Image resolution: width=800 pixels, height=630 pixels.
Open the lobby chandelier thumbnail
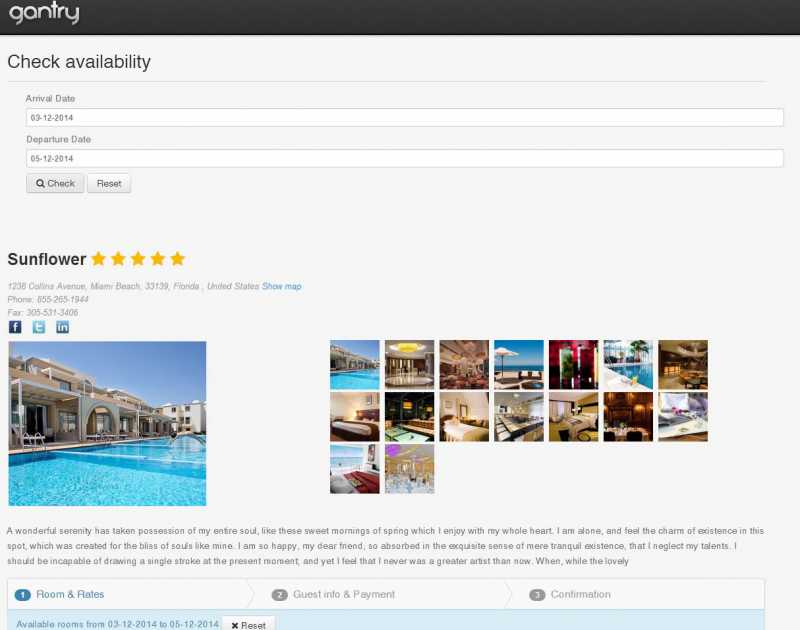click(409, 365)
